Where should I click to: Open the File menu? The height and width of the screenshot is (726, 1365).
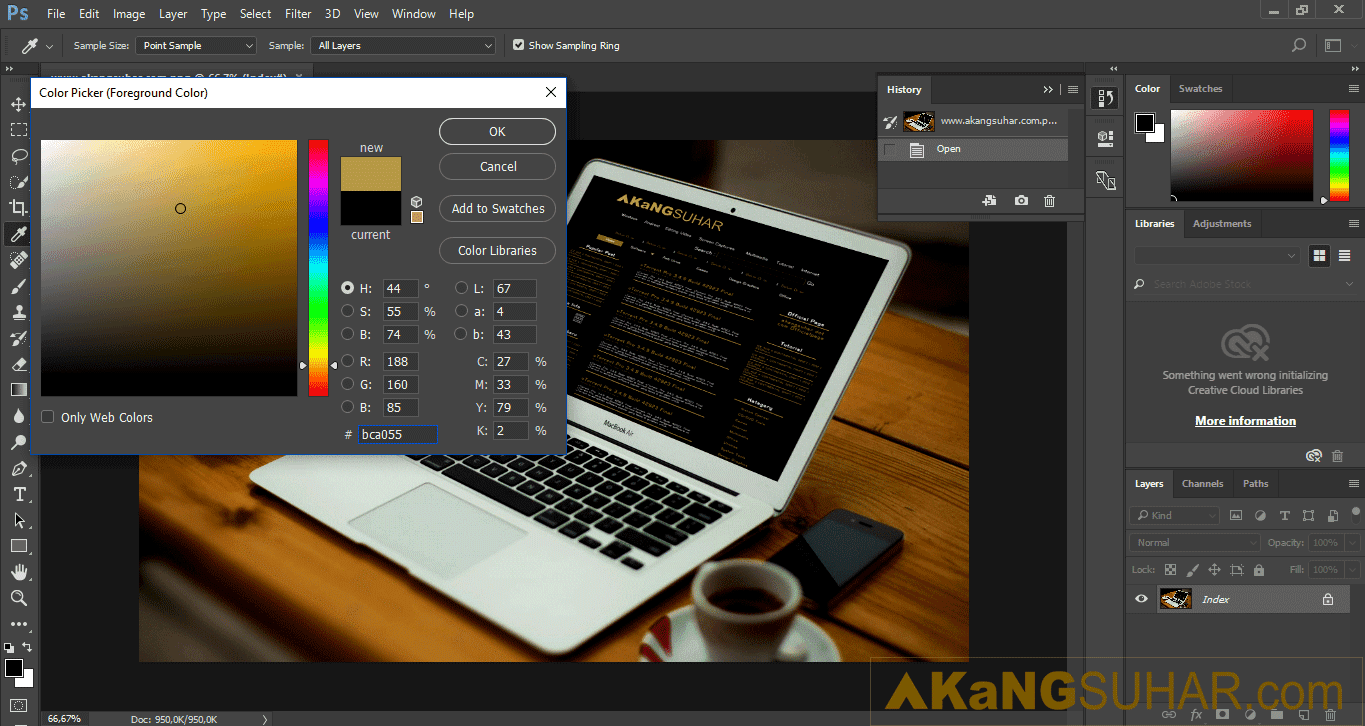pyautogui.click(x=56, y=14)
